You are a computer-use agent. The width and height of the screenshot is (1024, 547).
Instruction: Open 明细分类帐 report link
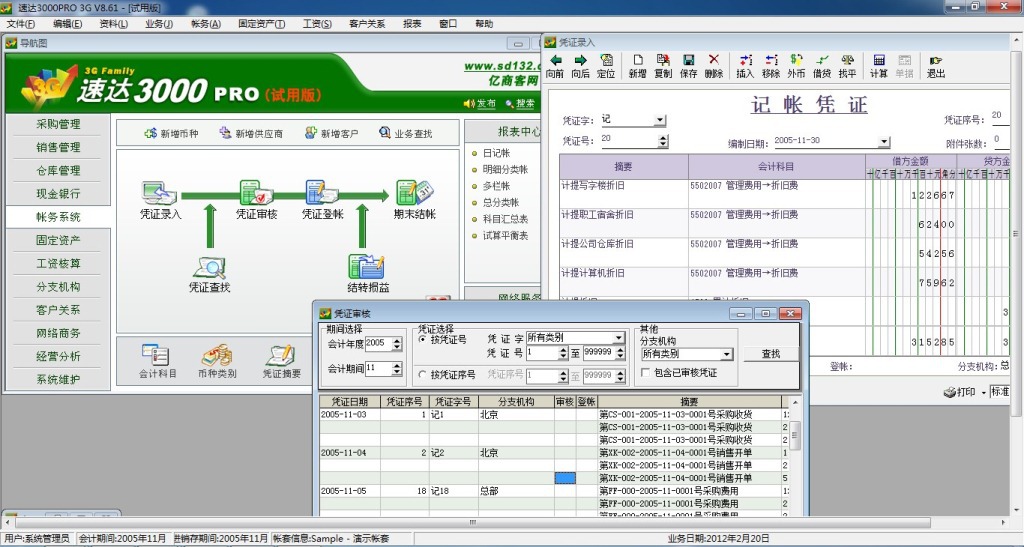pos(505,169)
